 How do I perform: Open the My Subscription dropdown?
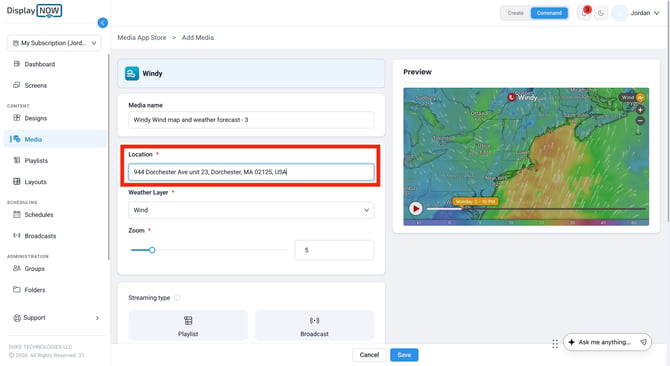click(54, 43)
